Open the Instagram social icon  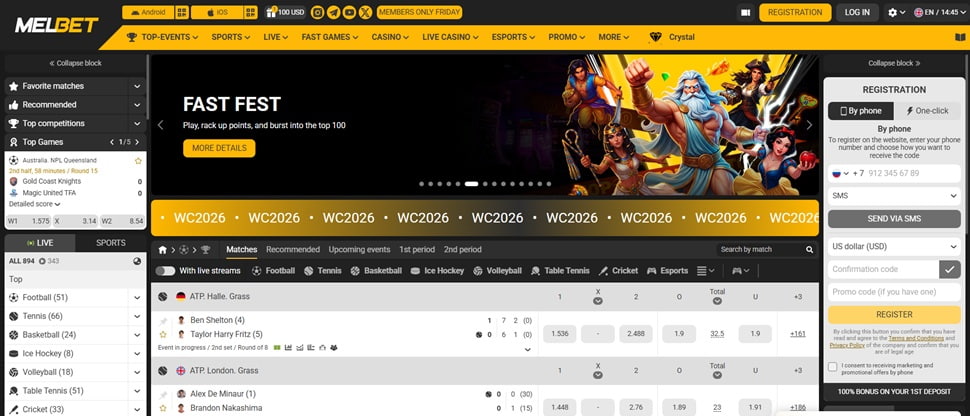(x=317, y=12)
